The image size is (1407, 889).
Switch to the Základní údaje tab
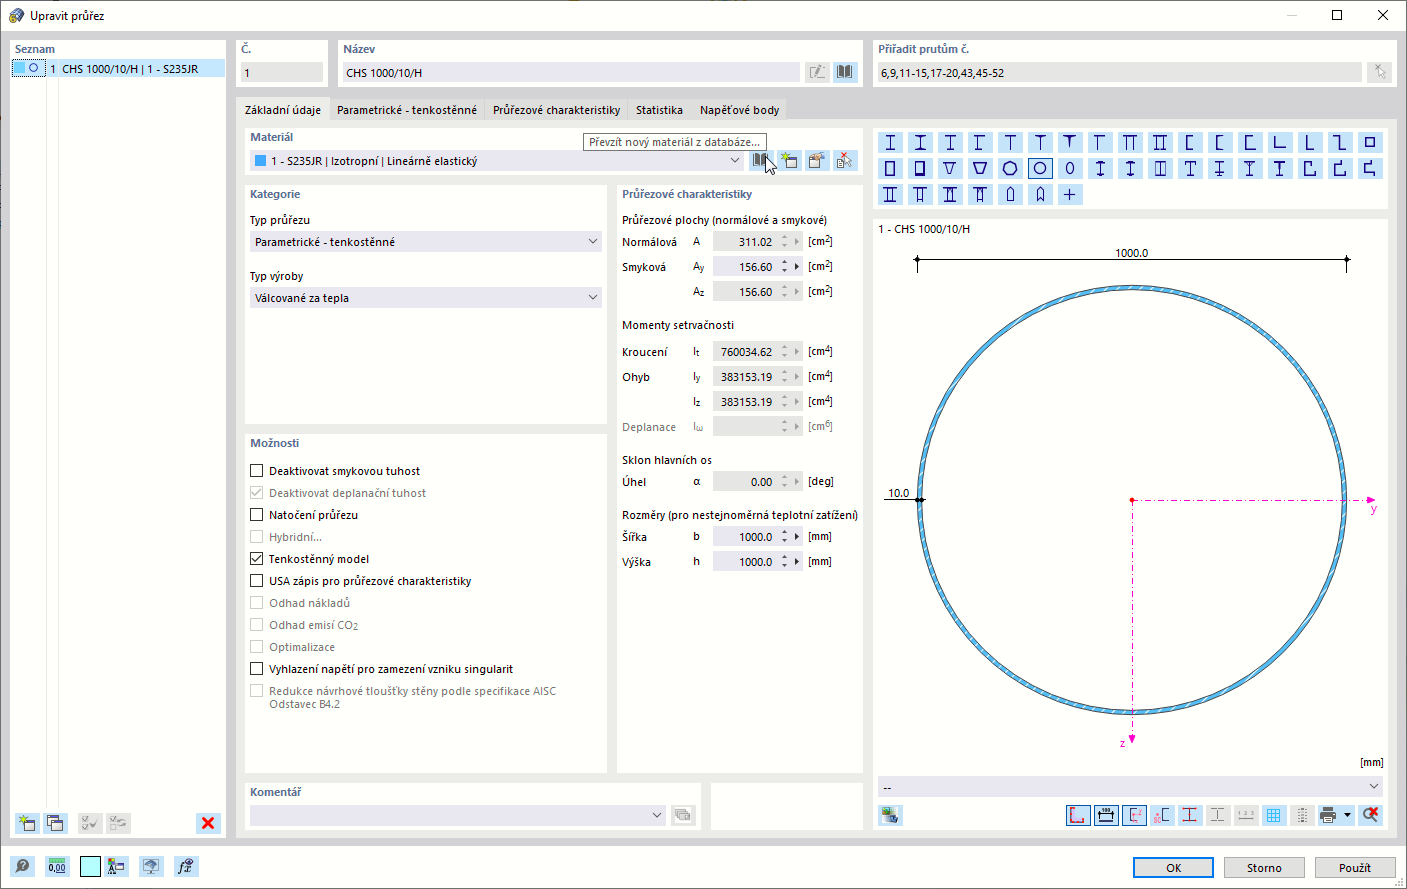[x=283, y=110]
